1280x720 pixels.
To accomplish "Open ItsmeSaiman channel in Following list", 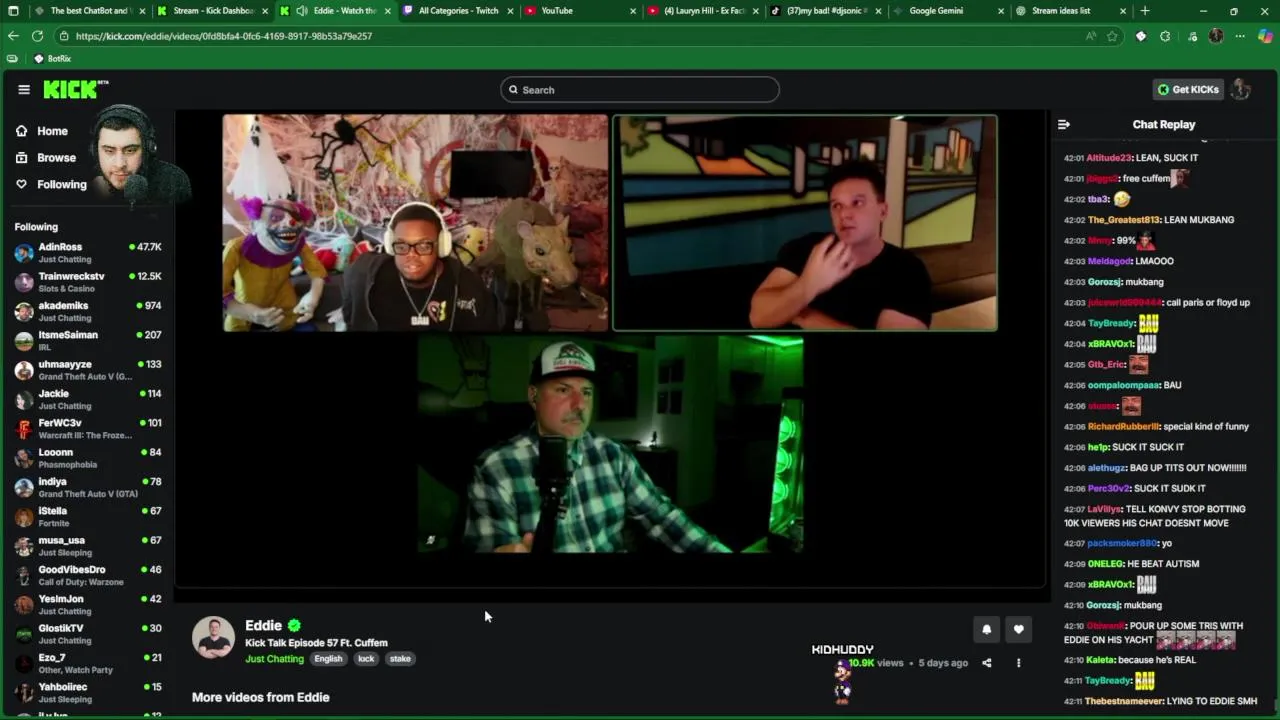I will click(x=88, y=340).
